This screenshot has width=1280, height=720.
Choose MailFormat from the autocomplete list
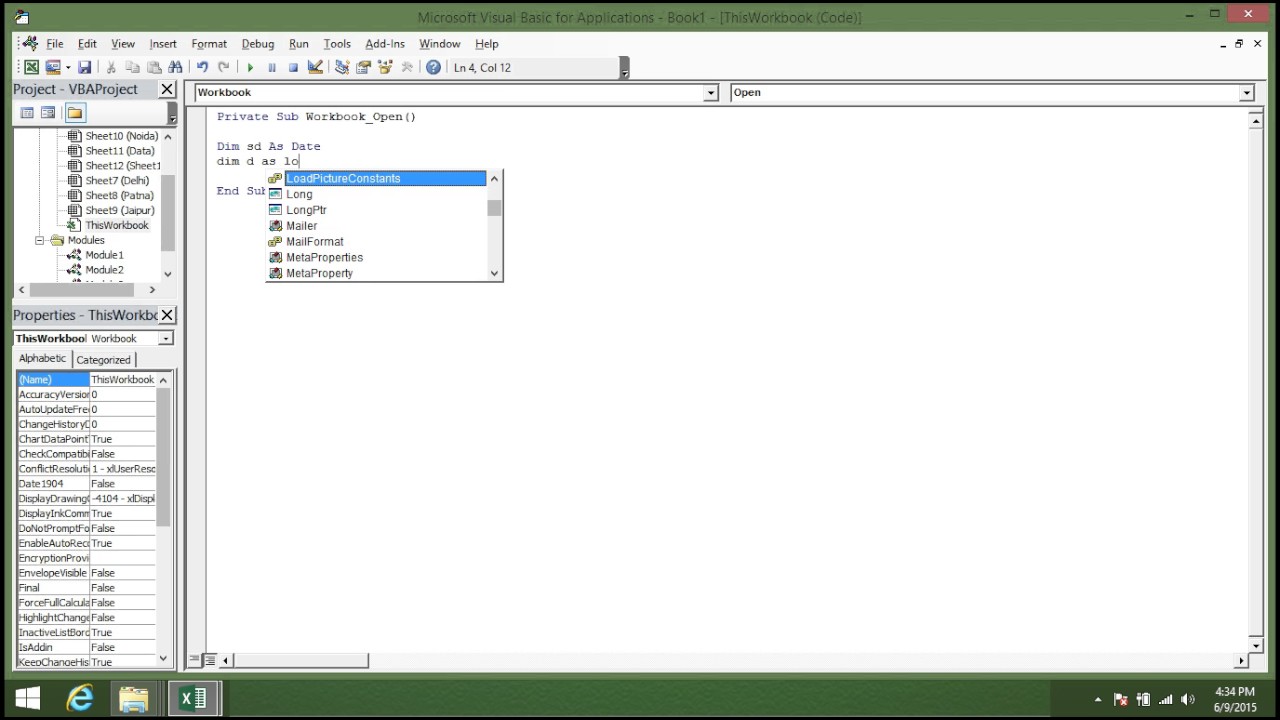(x=377, y=242)
